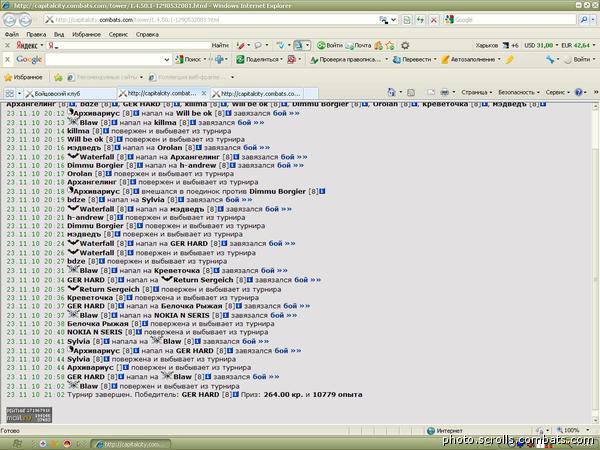Screen dimensions: 600x450
Task: Expand the Яндекс logo dropdown arrow
Action: [41, 46]
